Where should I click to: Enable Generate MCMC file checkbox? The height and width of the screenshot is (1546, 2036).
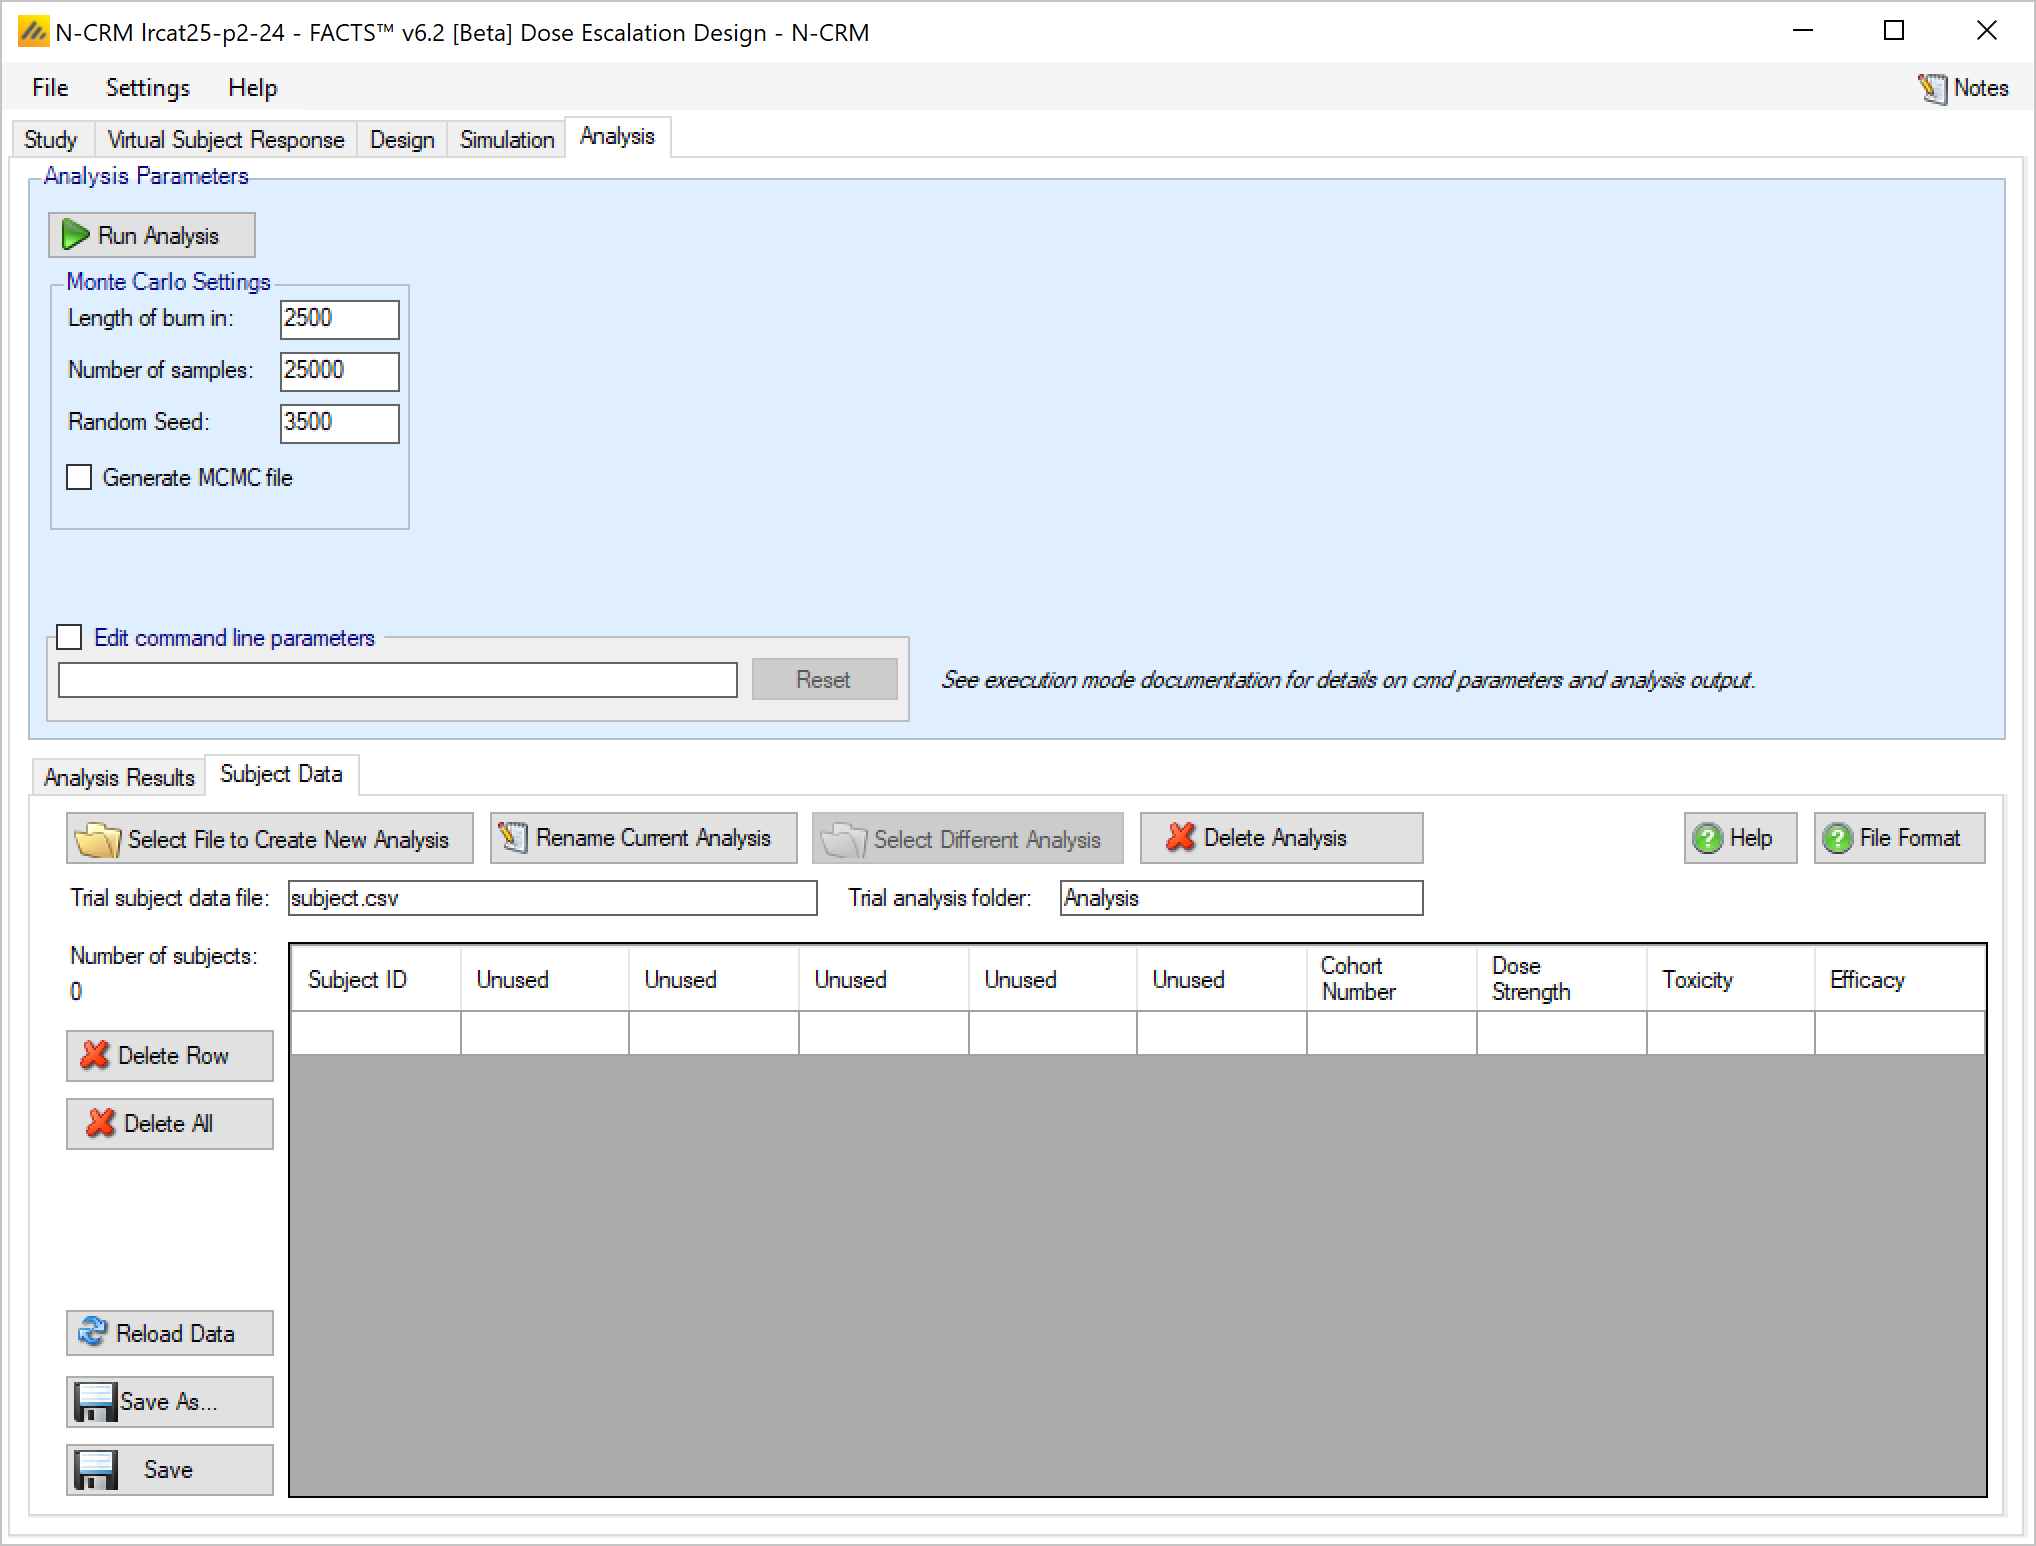click(x=79, y=477)
